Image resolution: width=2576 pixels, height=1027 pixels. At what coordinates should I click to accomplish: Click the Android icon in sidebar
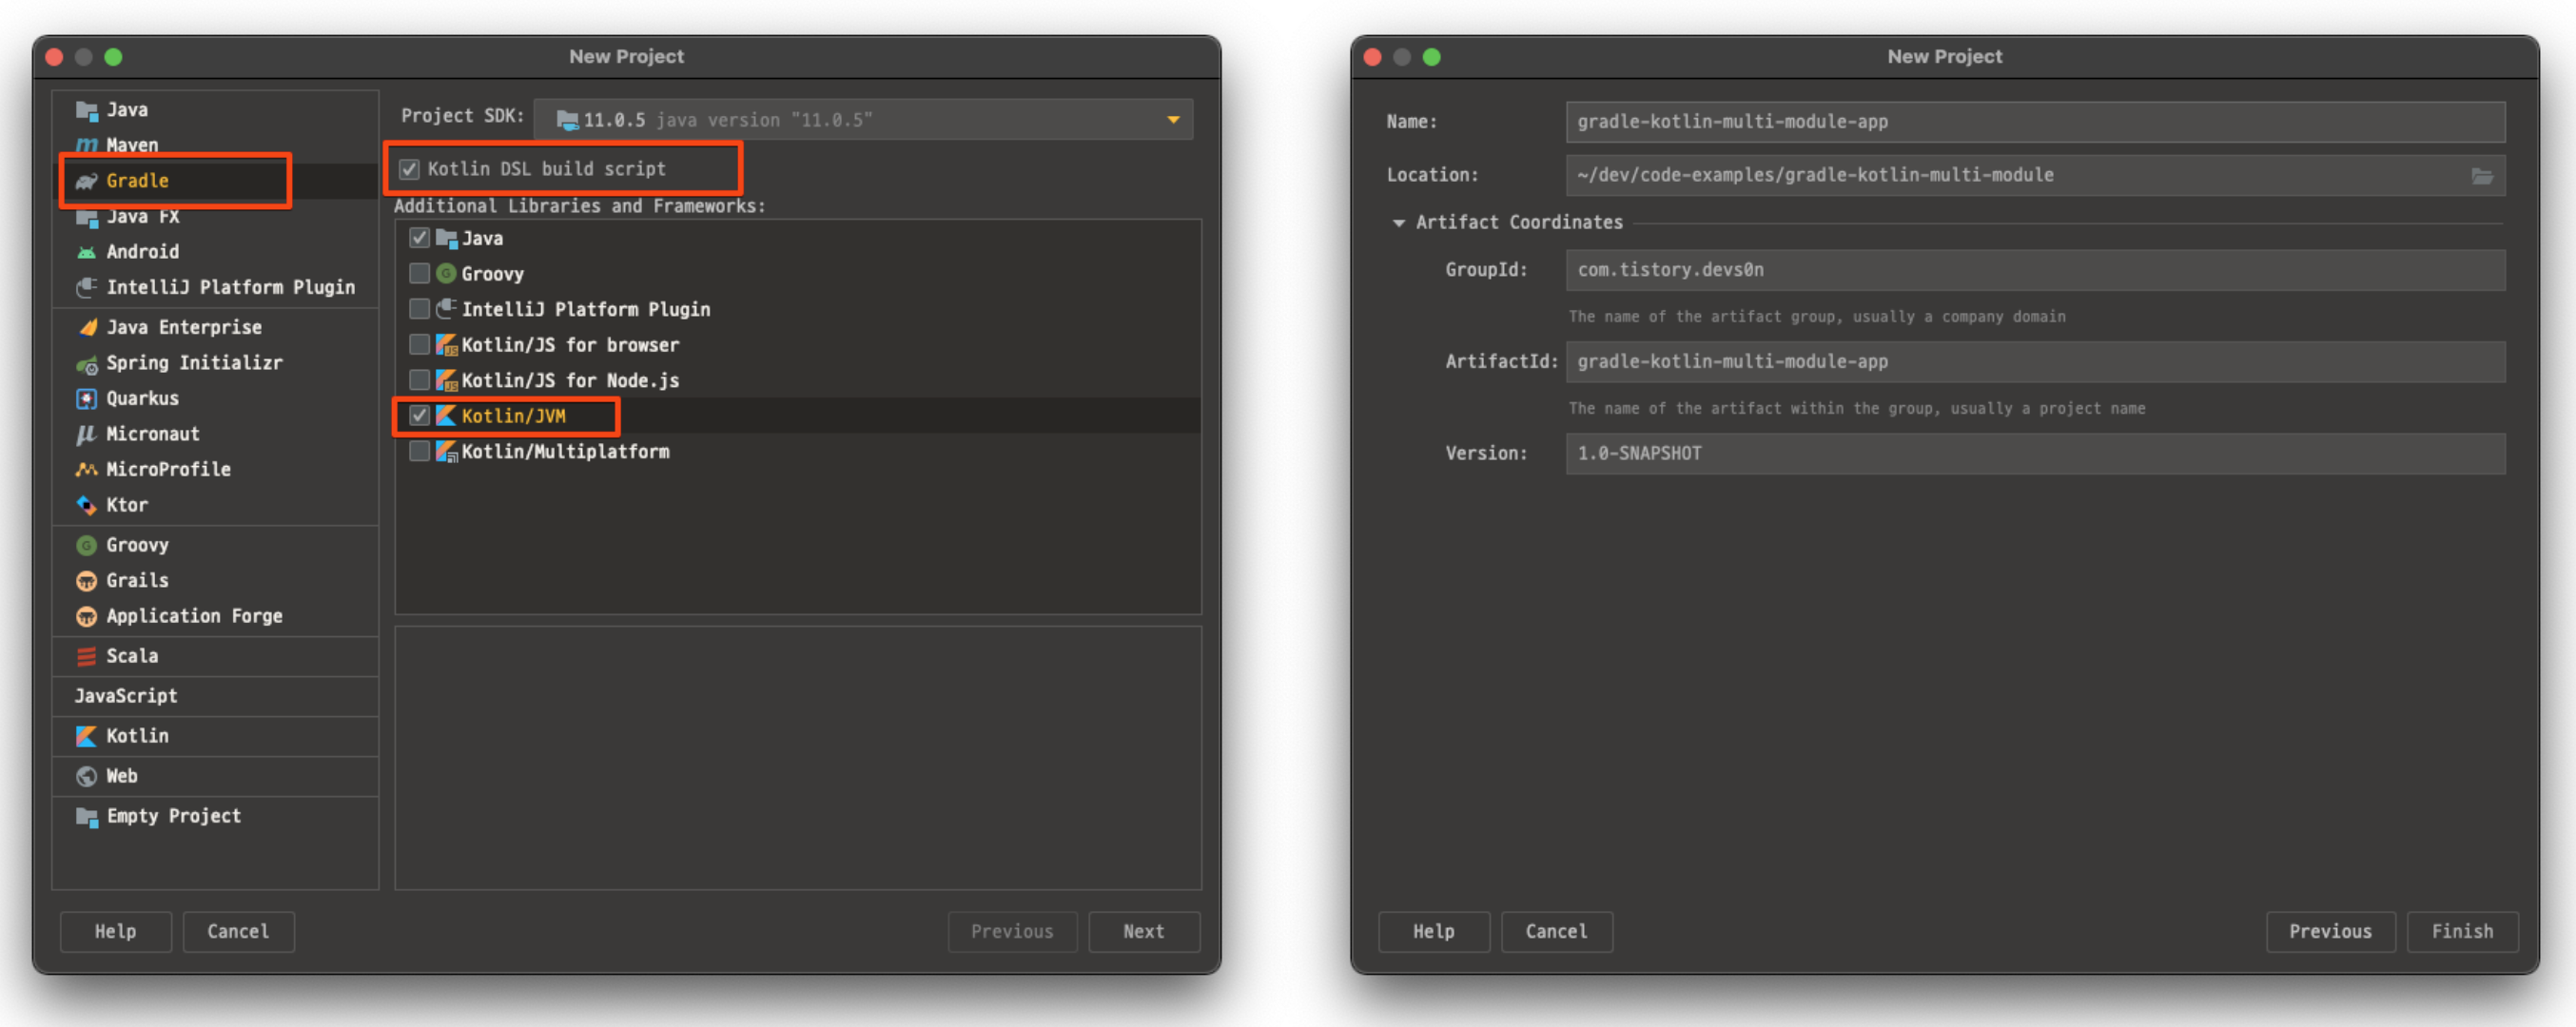tap(87, 252)
